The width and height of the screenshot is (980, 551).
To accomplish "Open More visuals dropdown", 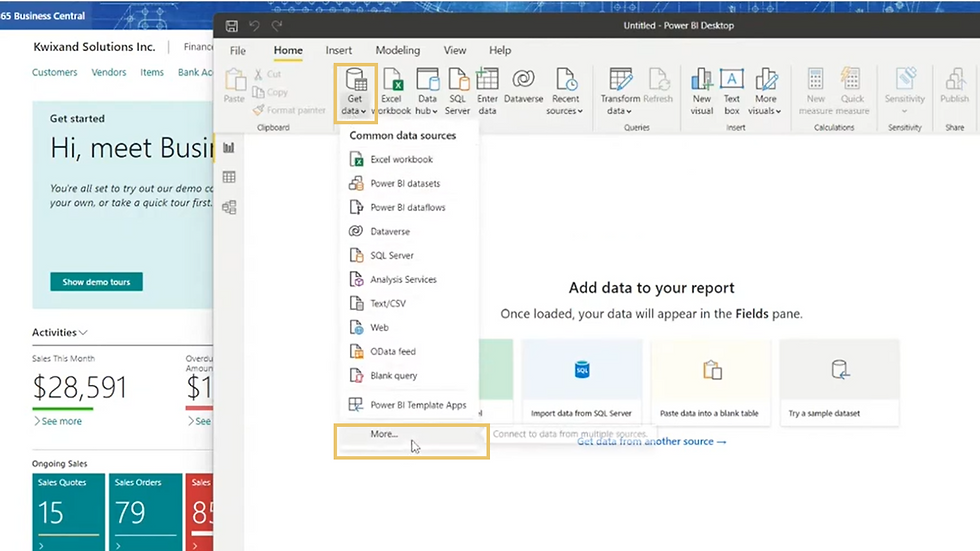I will click(765, 92).
